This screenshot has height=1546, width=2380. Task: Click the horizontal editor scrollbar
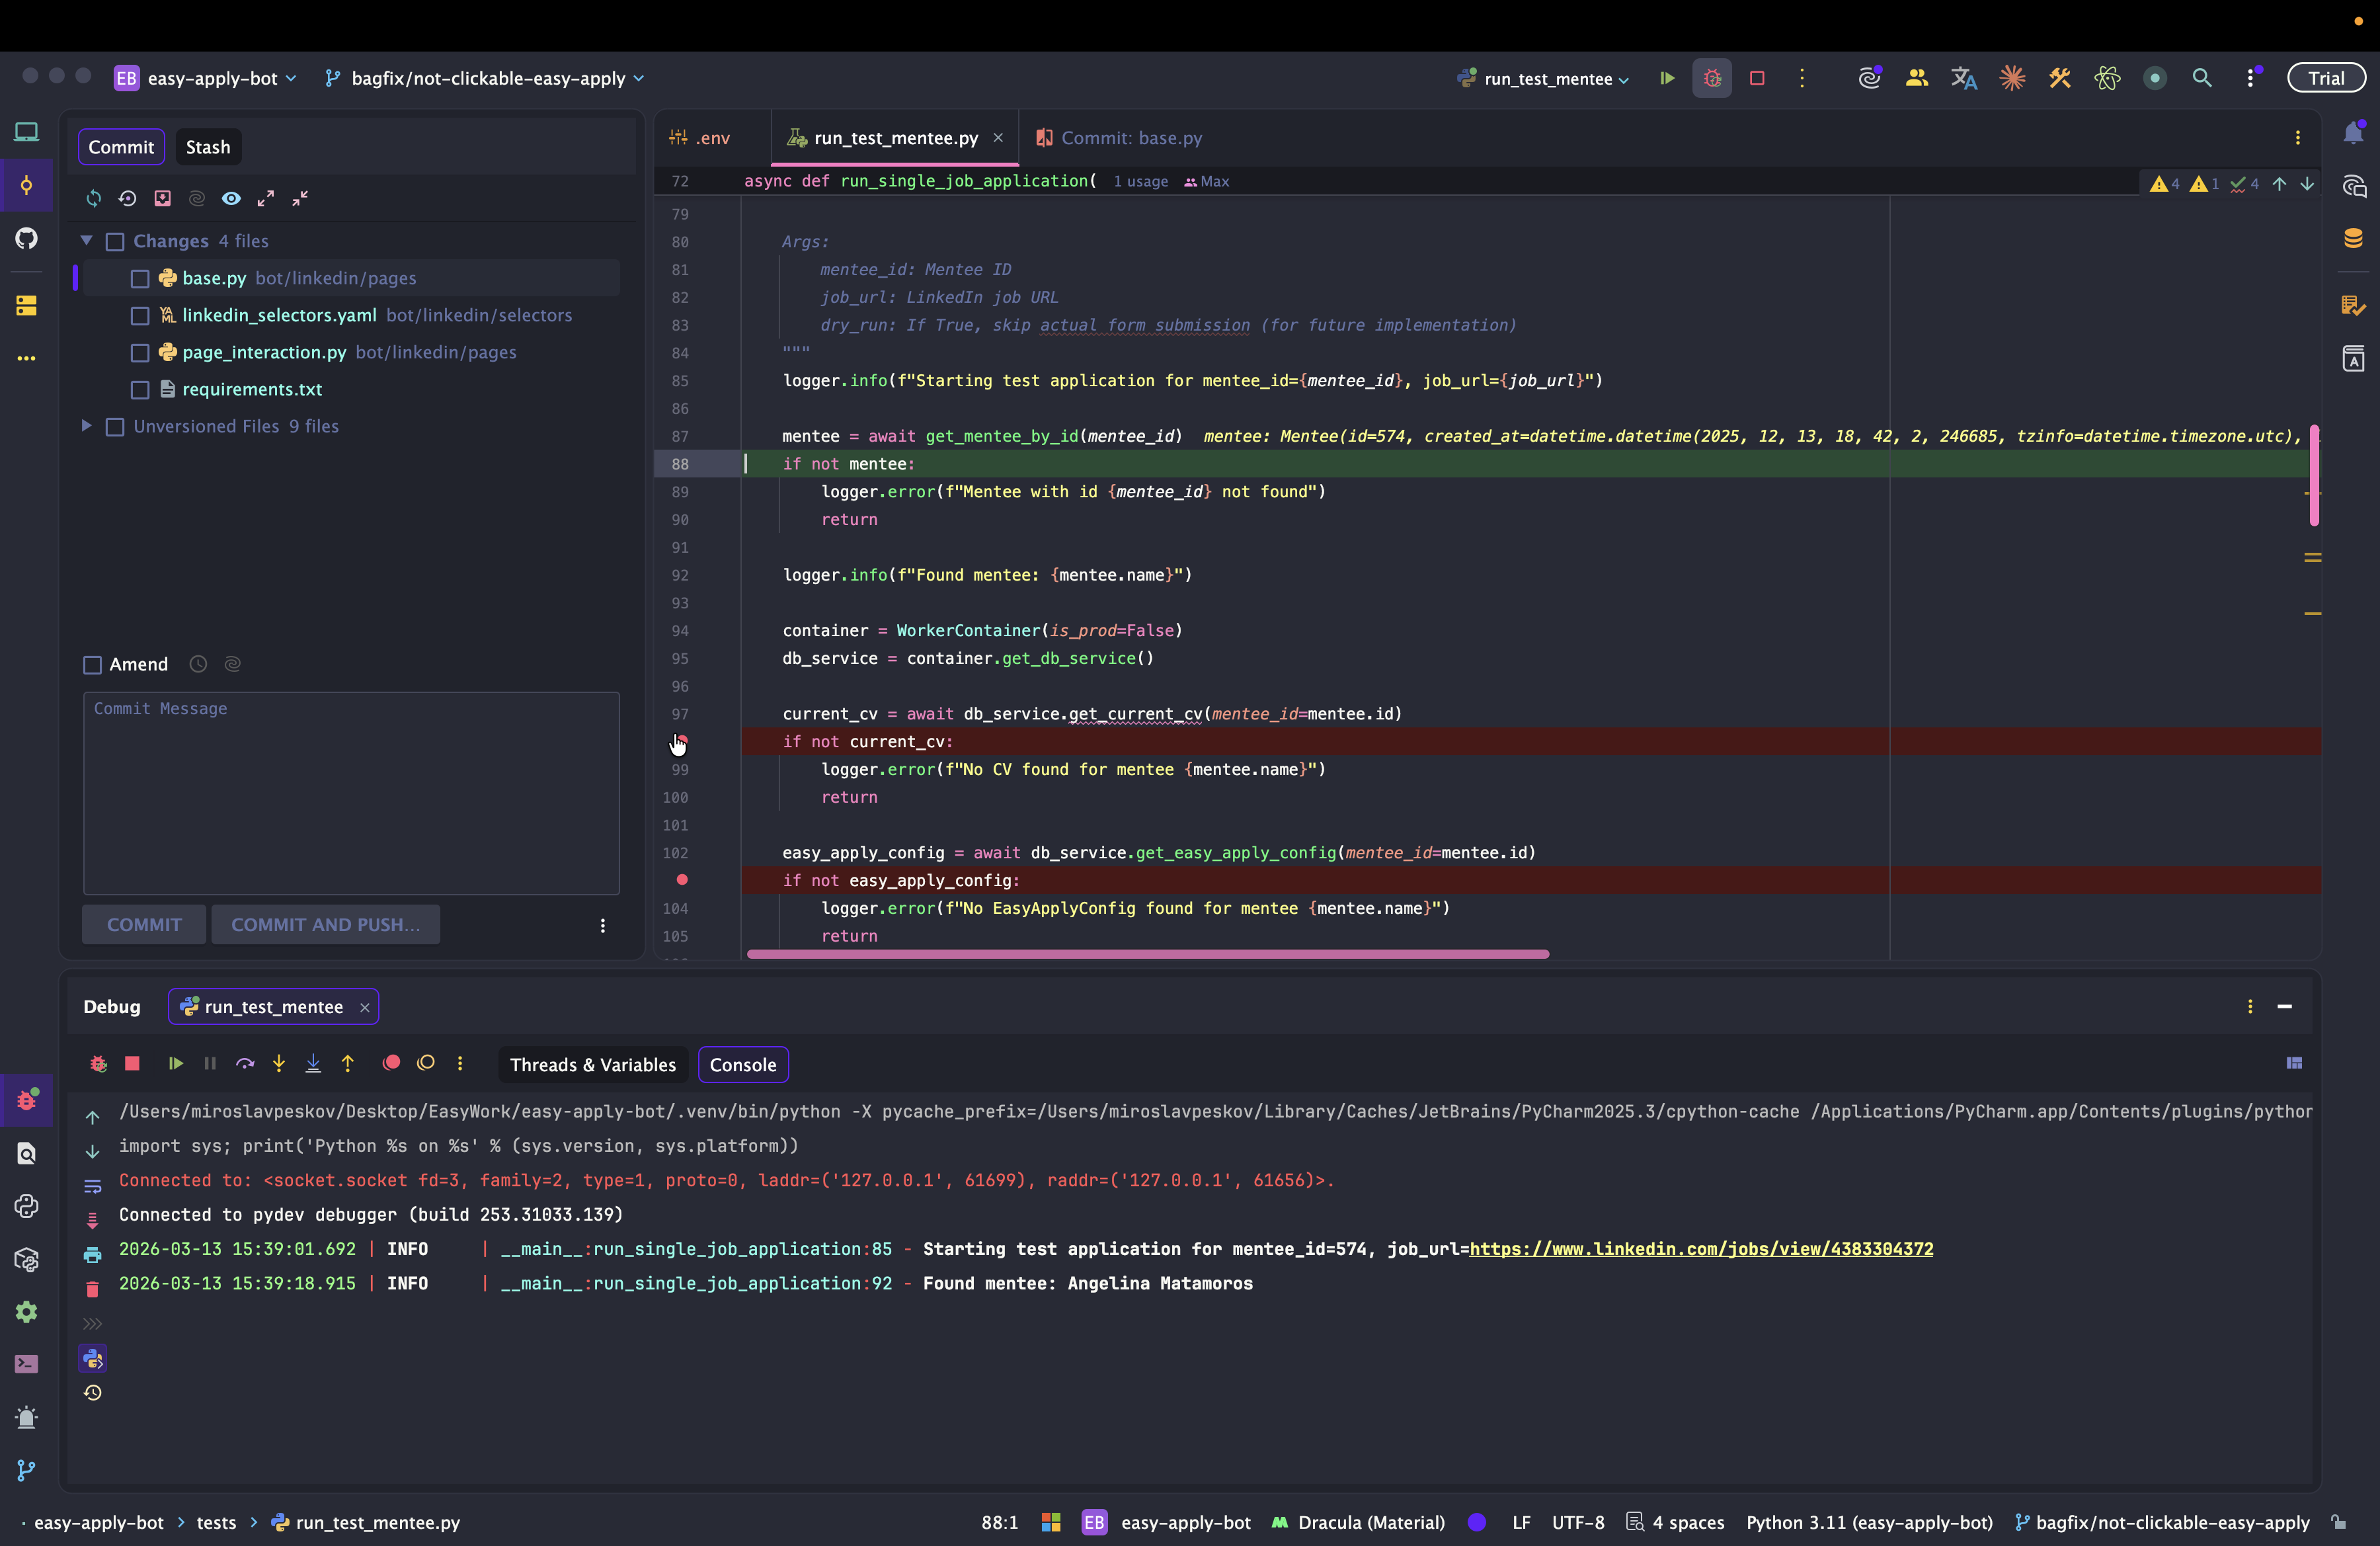pos(1147,954)
